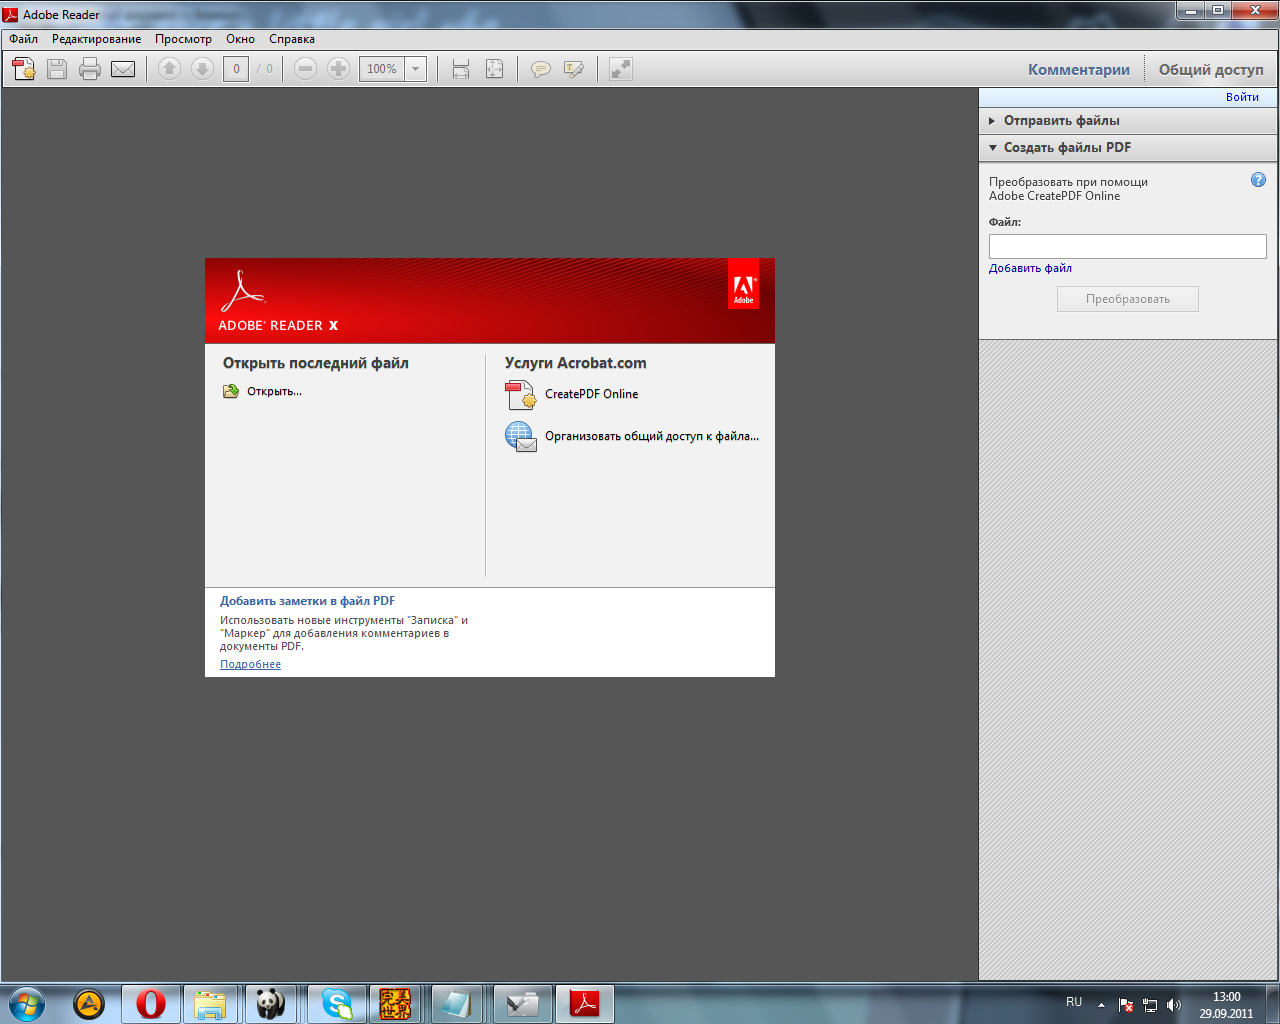Image resolution: width=1280 pixels, height=1024 pixels.
Task: Send file by email using envelope icon
Action: point(123,69)
